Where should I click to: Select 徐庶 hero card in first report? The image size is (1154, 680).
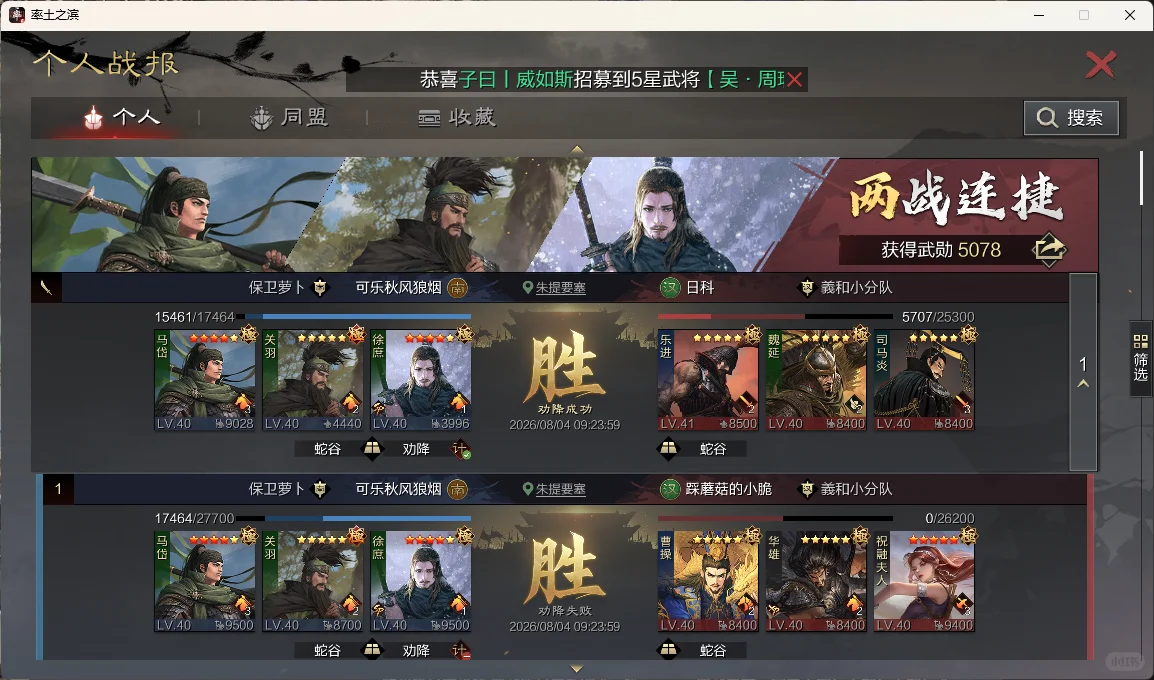coord(421,380)
